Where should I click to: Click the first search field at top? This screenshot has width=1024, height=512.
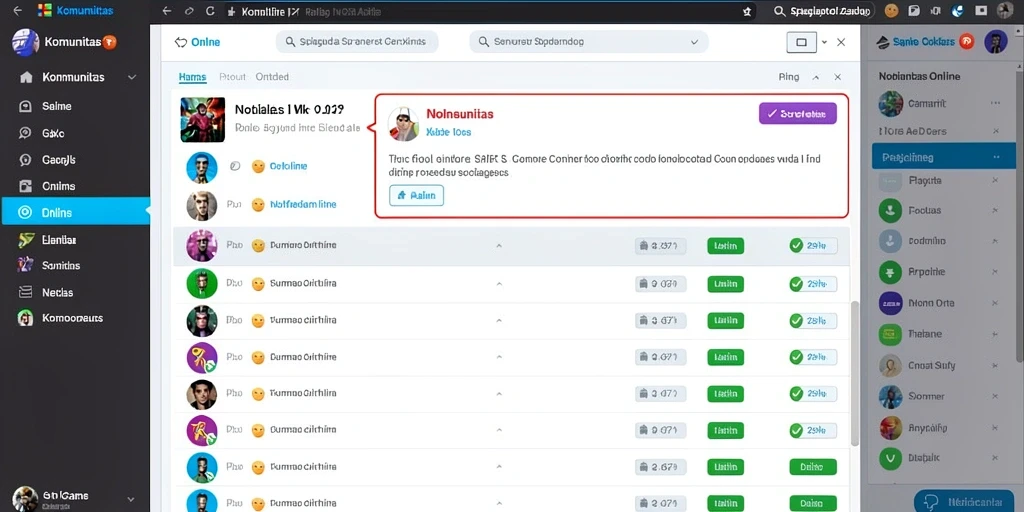point(357,42)
